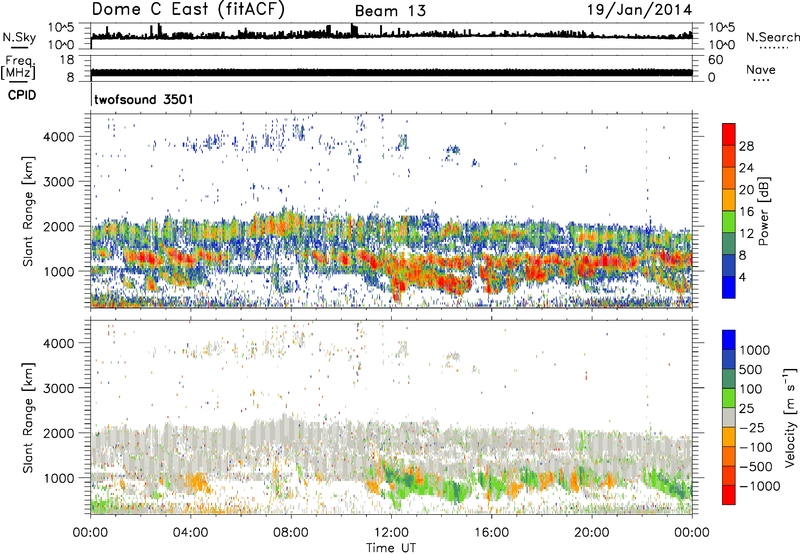This screenshot has height=554, width=800.
Task: Click the 'CPID' label
Action: (22, 95)
